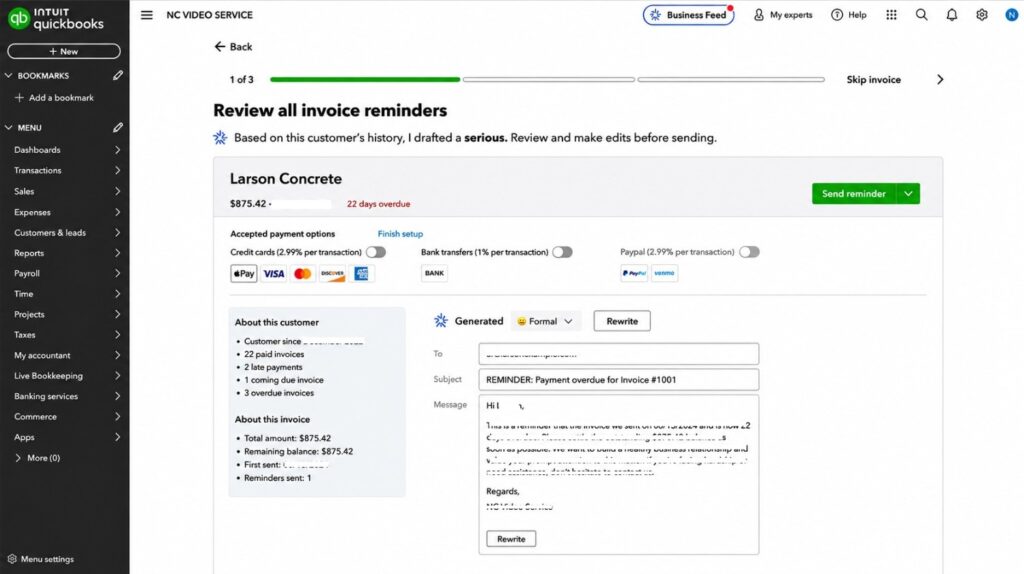Enable Paypal payment toggle
The width and height of the screenshot is (1024, 574).
click(749, 252)
